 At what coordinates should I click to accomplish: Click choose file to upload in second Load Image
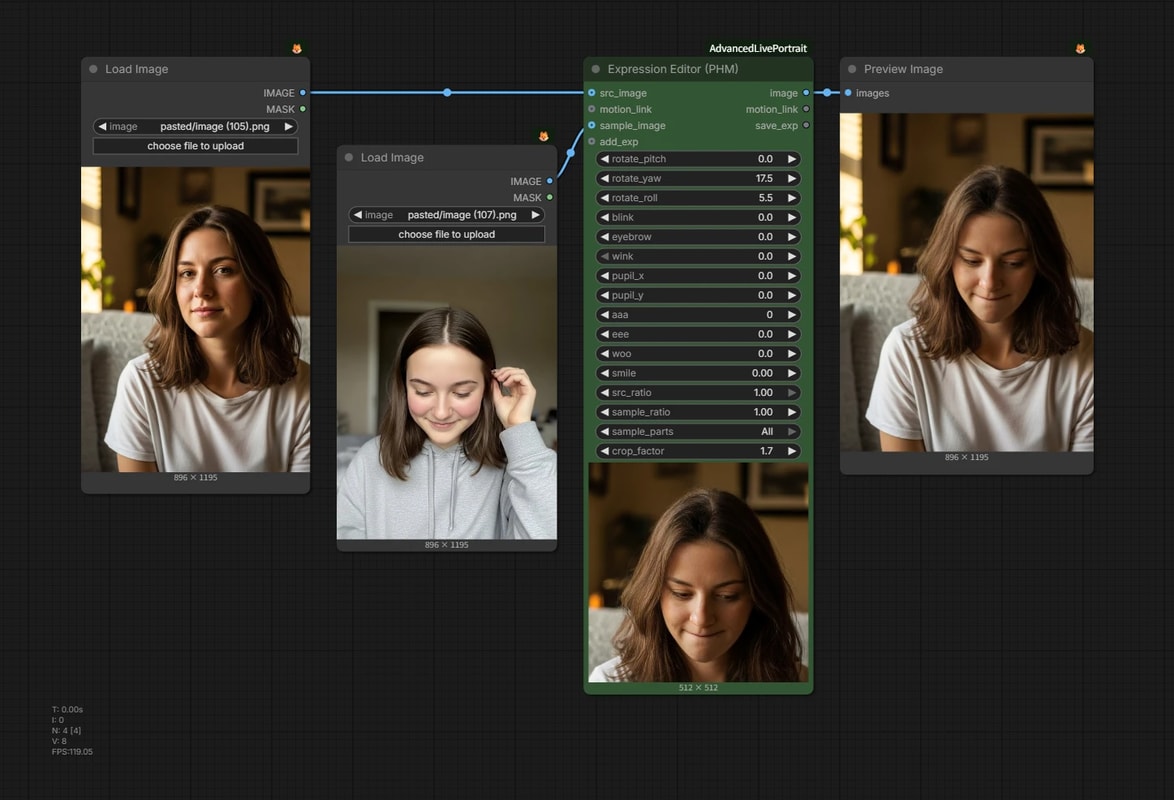click(446, 234)
